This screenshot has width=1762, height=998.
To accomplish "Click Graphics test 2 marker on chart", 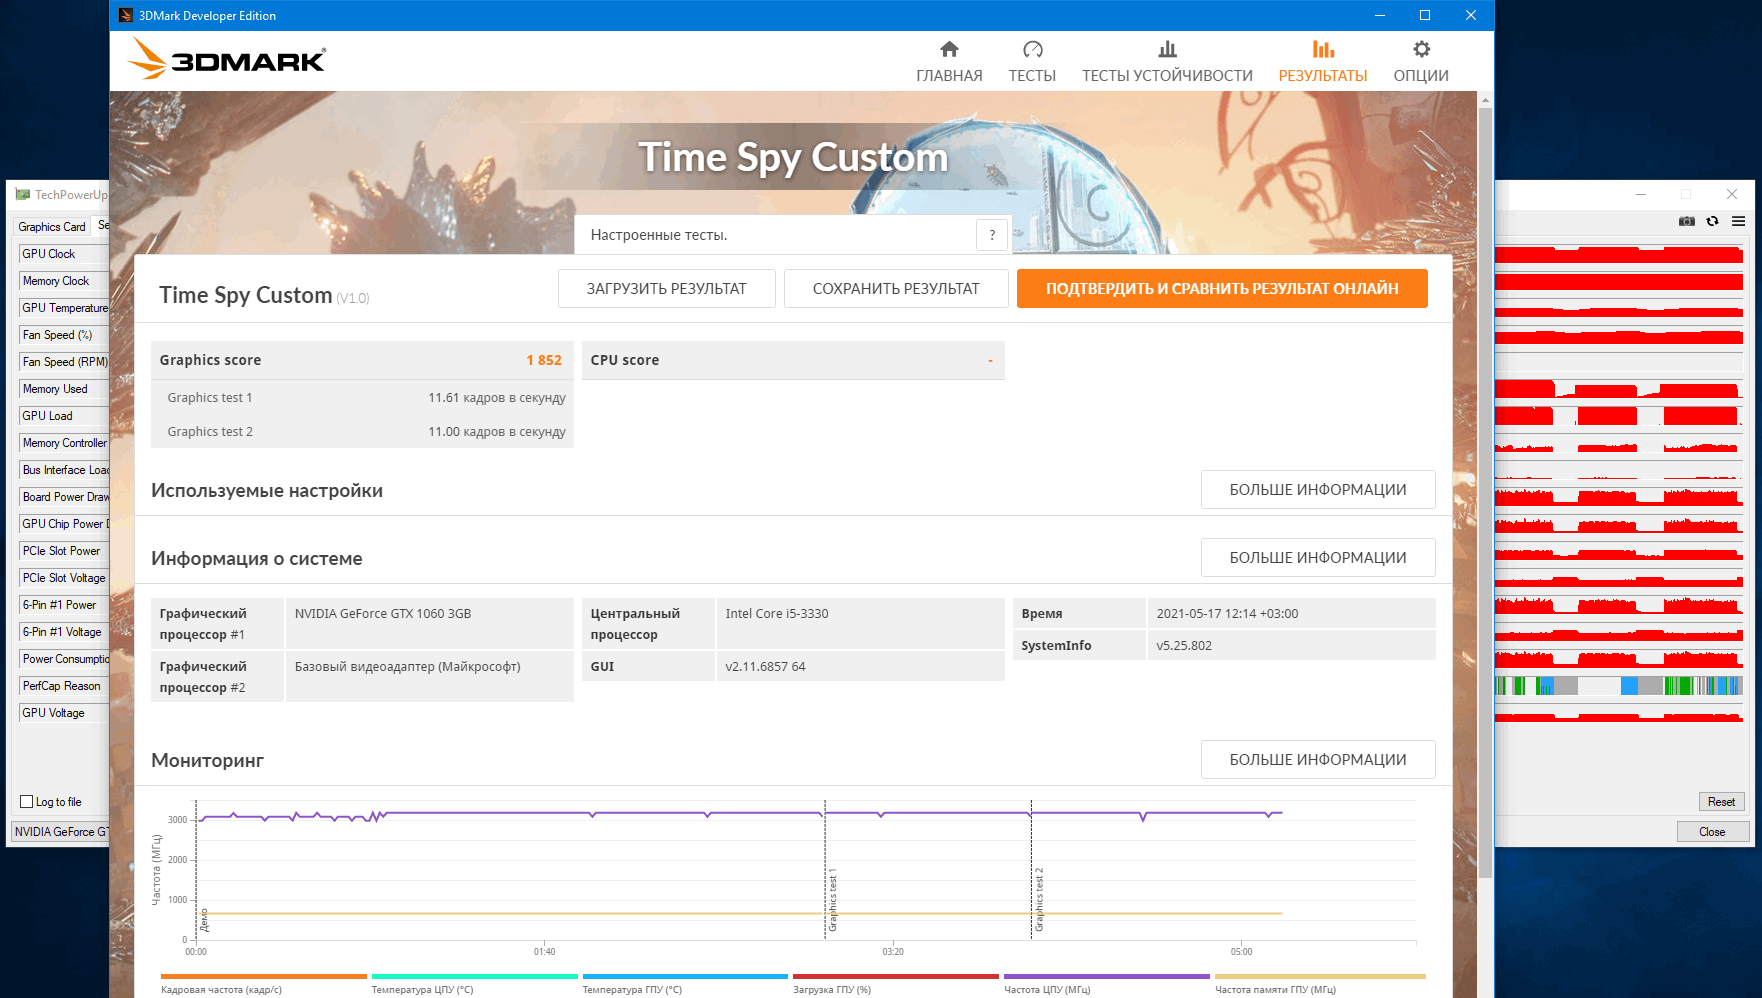I will tap(1039, 900).
